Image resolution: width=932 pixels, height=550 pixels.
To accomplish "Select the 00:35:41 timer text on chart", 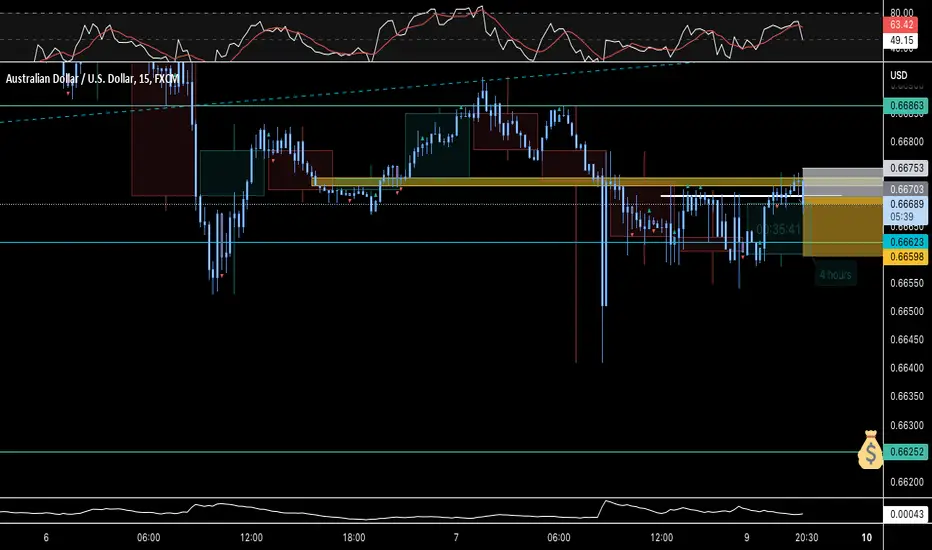I will pos(778,230).
